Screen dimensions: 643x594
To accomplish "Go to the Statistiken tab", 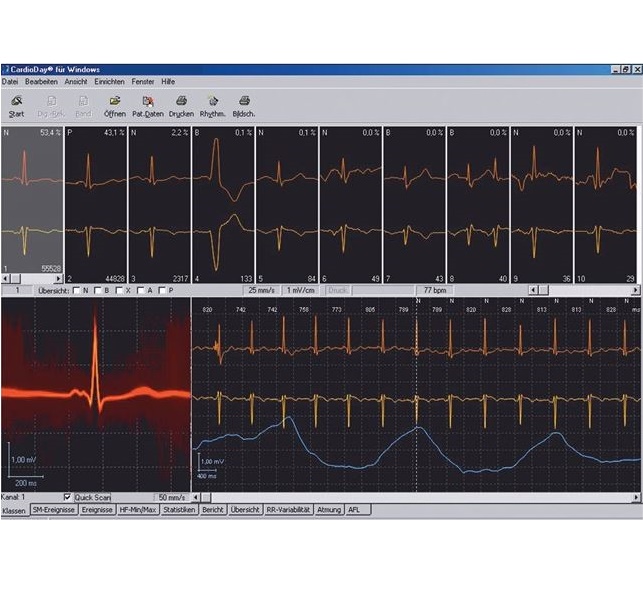I will pos(178,510).
